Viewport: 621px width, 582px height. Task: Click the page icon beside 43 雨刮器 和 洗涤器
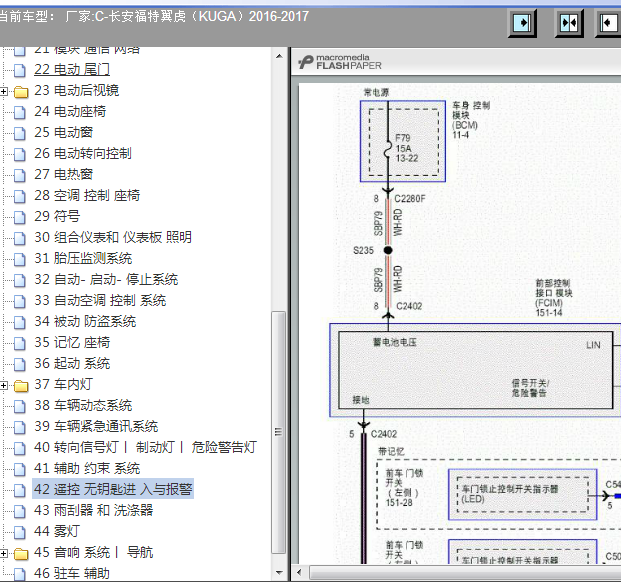coord(19,511)
